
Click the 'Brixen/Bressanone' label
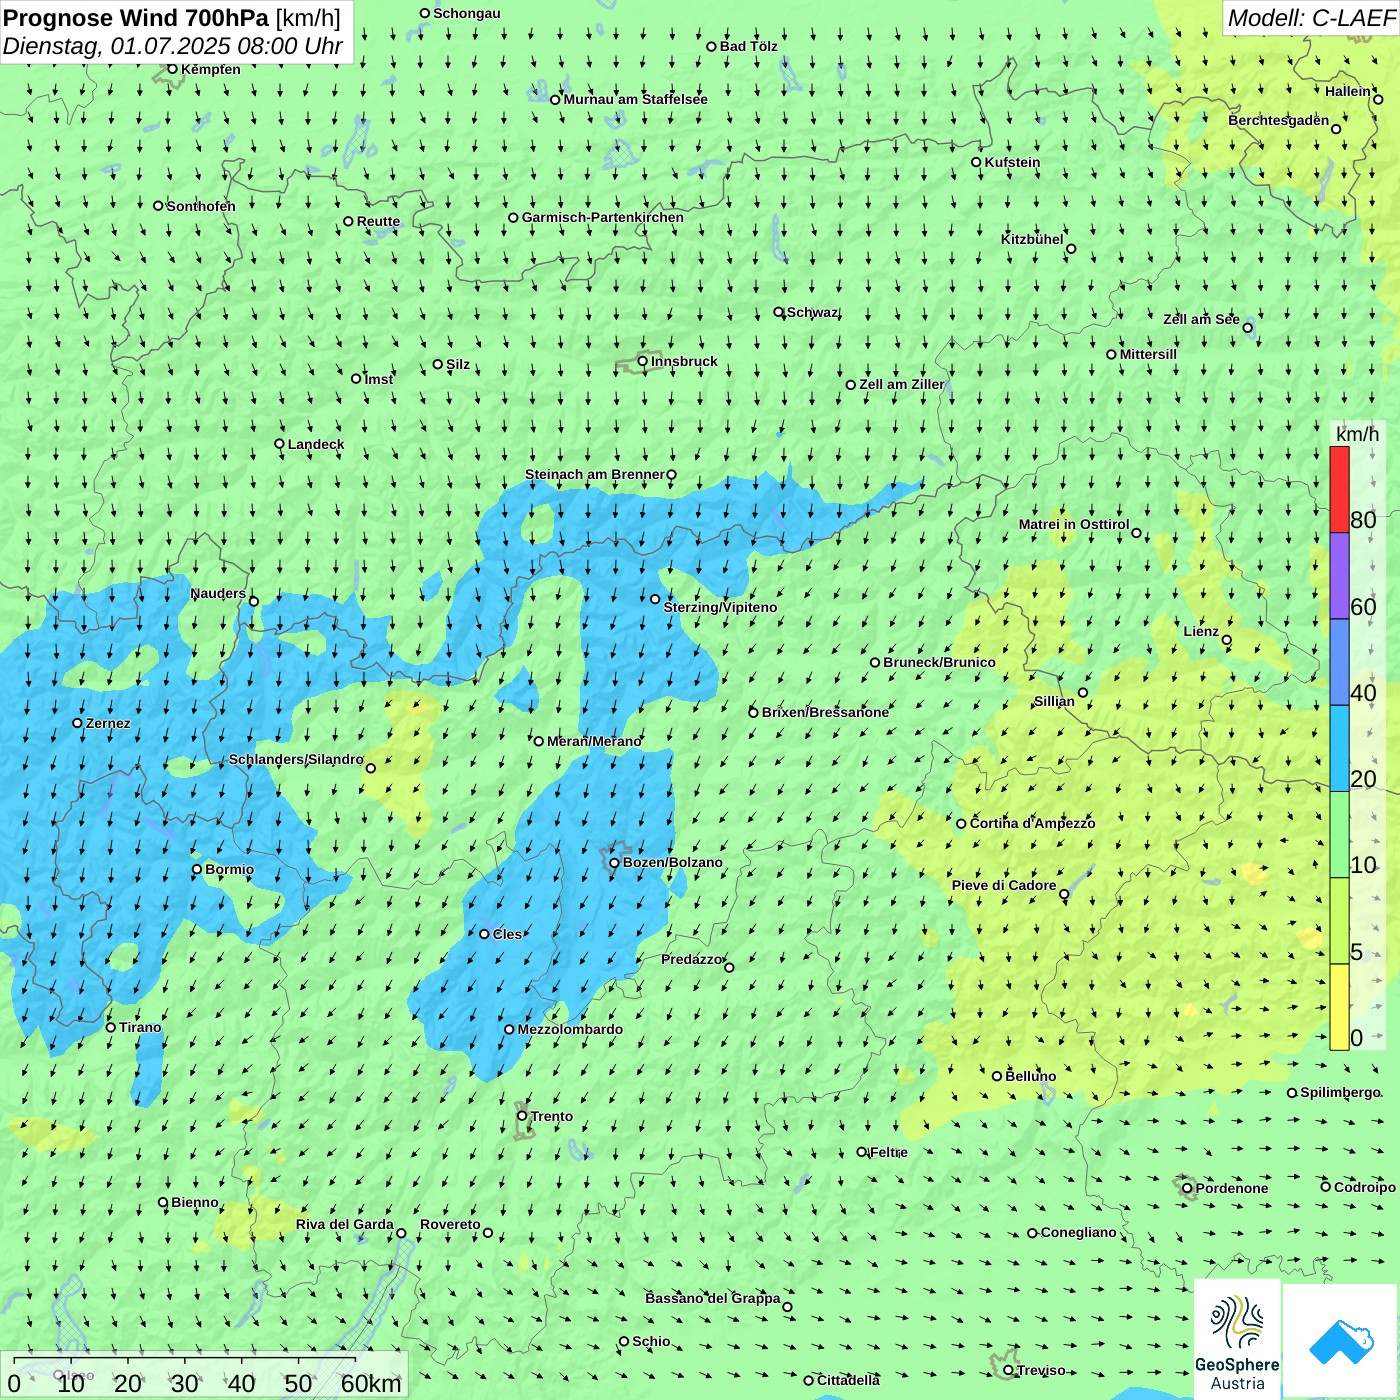[x=825, y=712]
